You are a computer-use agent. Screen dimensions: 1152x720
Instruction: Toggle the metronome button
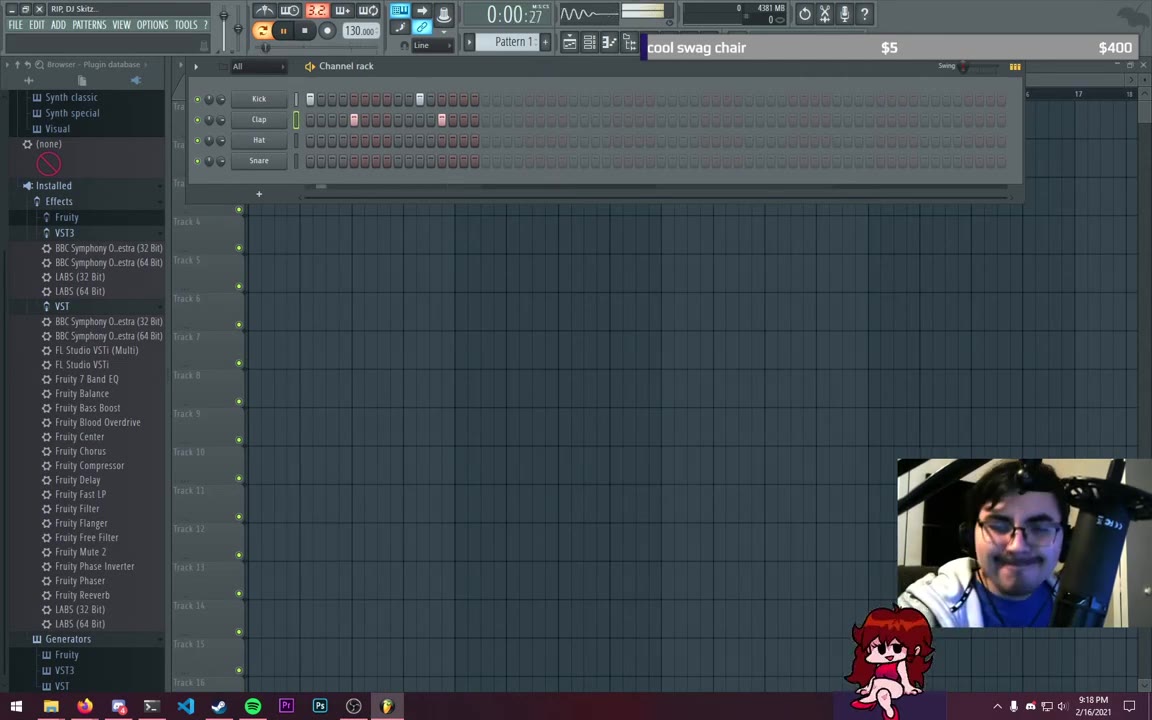264,11
